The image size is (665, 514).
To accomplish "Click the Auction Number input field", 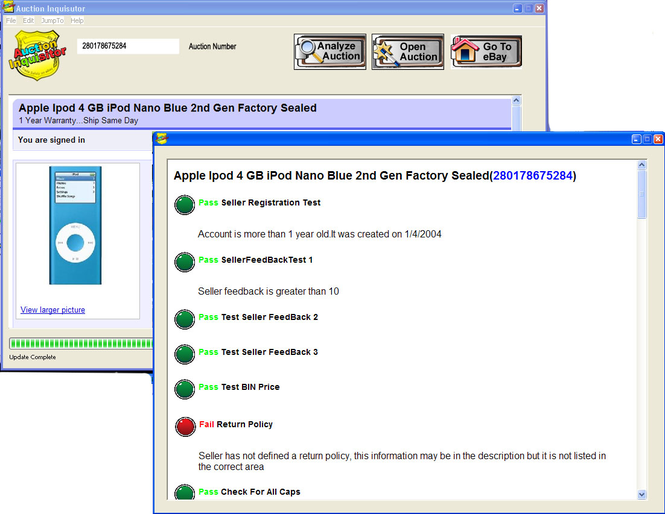I will (127, 46).
